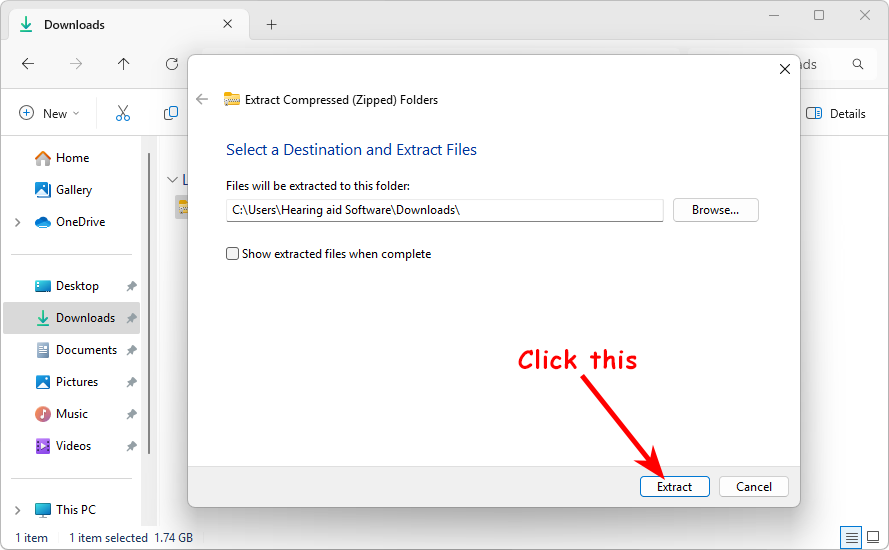Open the New dropdown menu

click(x=49, y=113)
